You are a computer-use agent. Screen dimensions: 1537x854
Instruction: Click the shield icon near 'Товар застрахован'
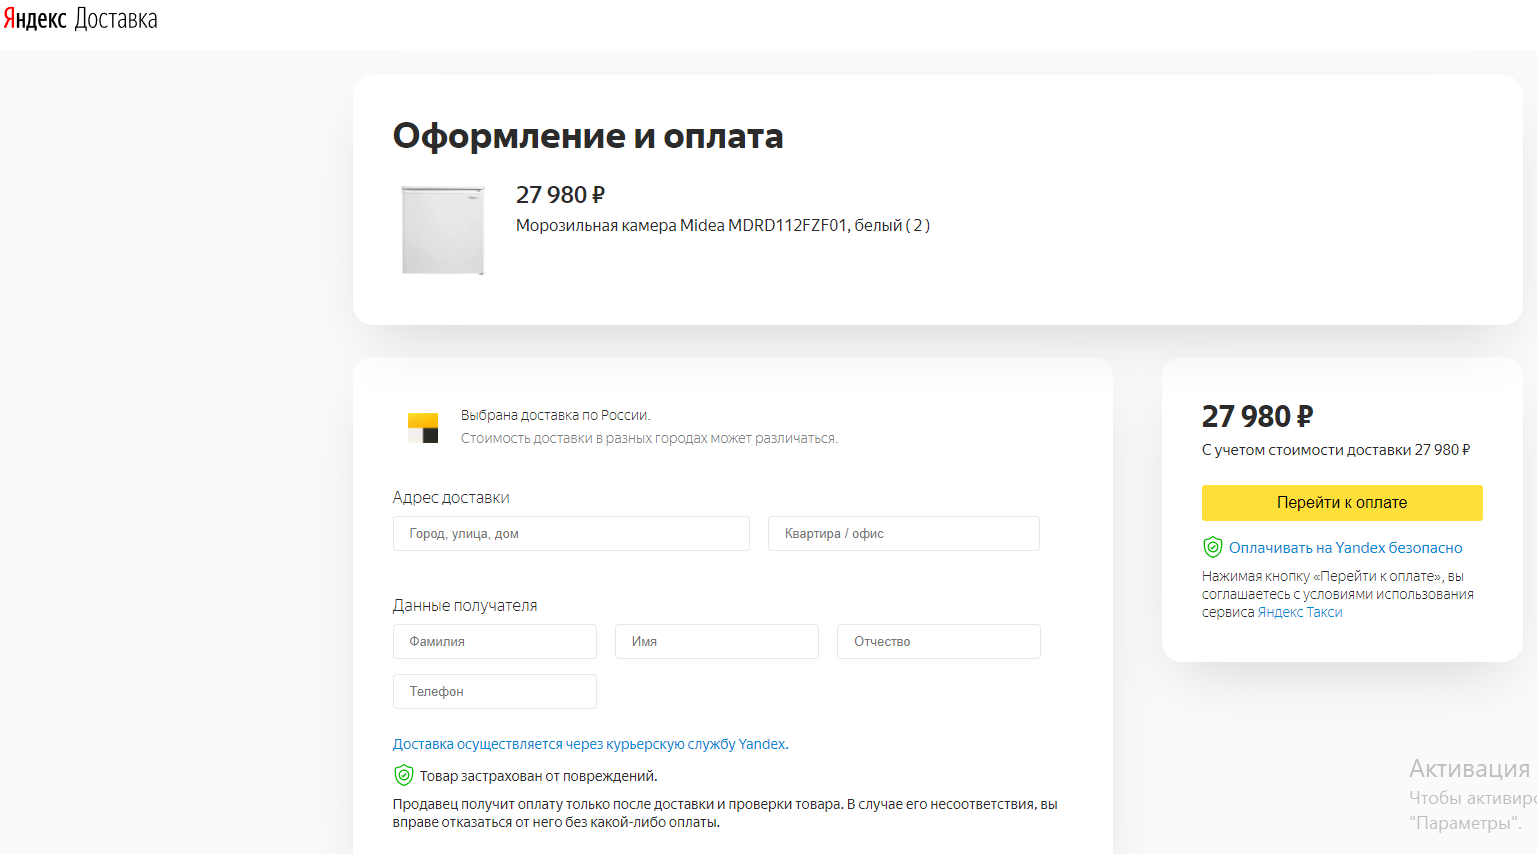point(404,775)
